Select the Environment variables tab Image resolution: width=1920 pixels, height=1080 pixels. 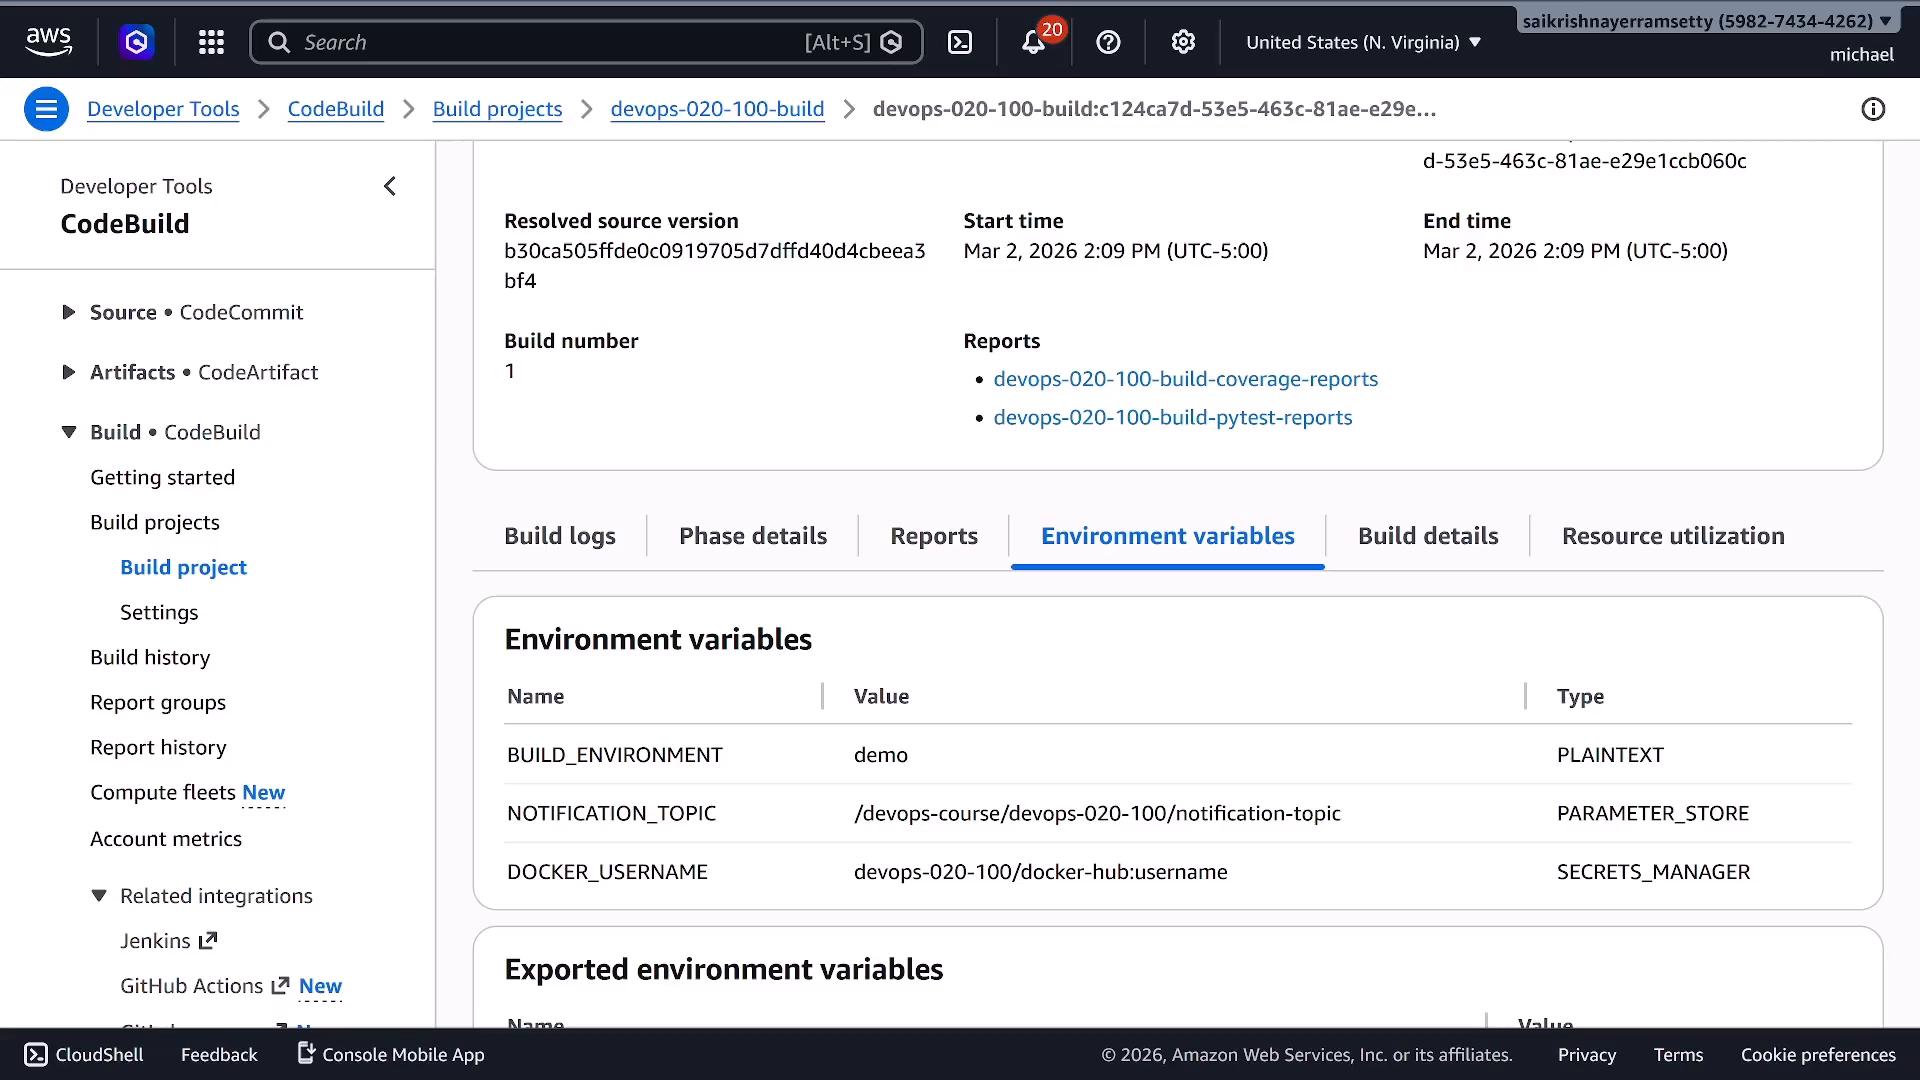(x=1168, y=536)
